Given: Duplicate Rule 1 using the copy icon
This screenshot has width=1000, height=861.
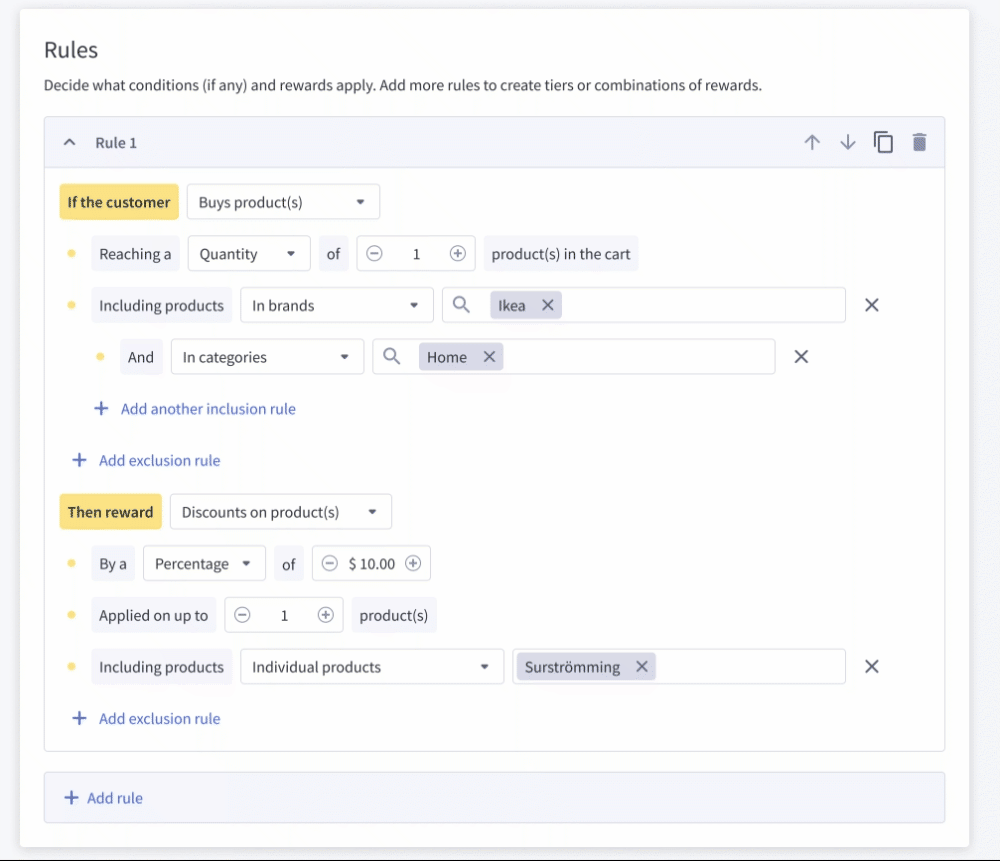Looking at the screenshot, I should coord(883,142).
